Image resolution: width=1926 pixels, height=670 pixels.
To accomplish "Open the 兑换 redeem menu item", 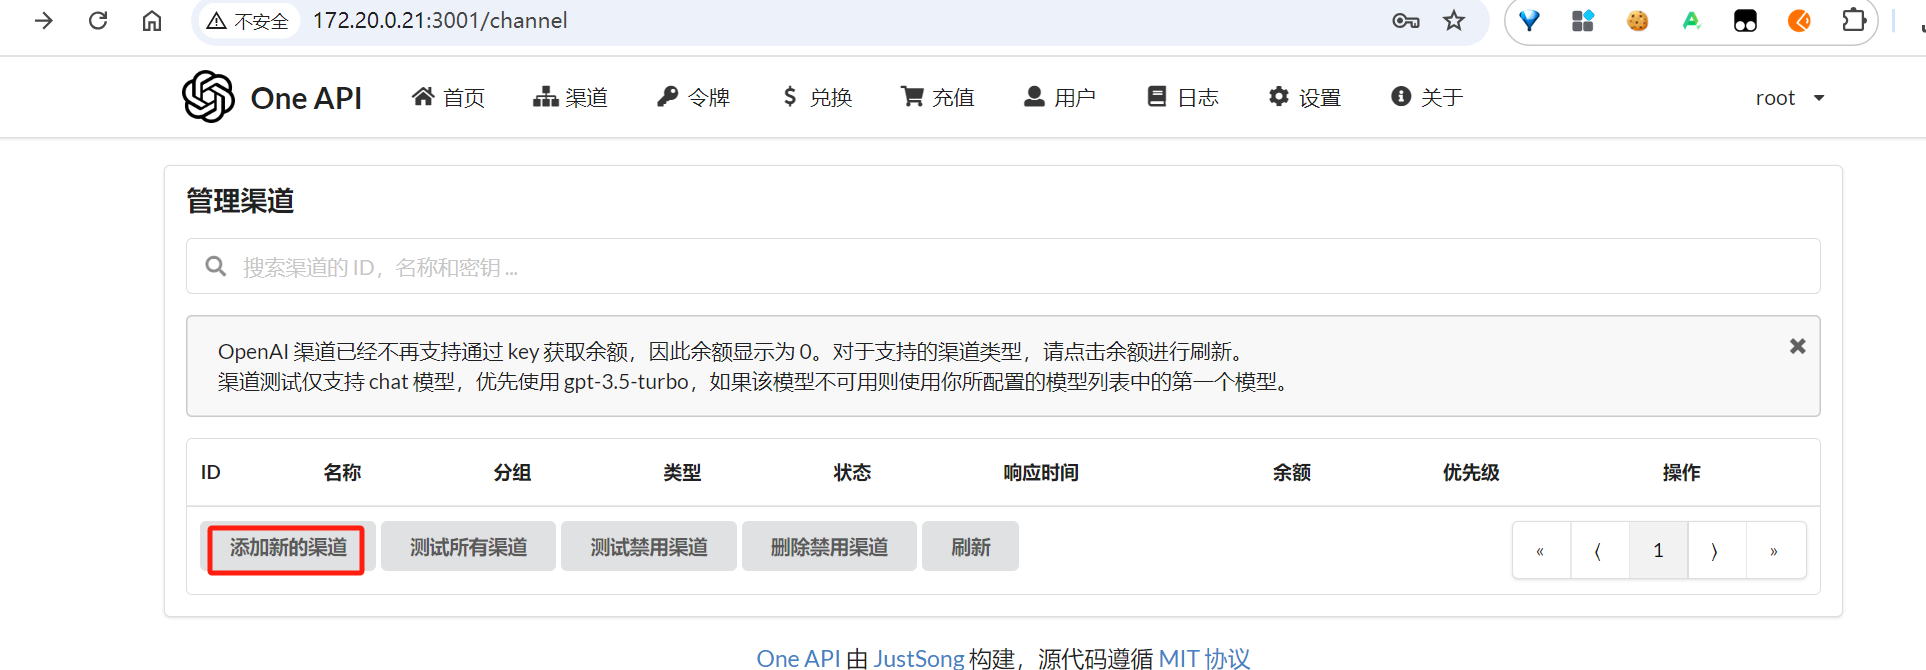I will pyautogui.click(x=817, y=97).
